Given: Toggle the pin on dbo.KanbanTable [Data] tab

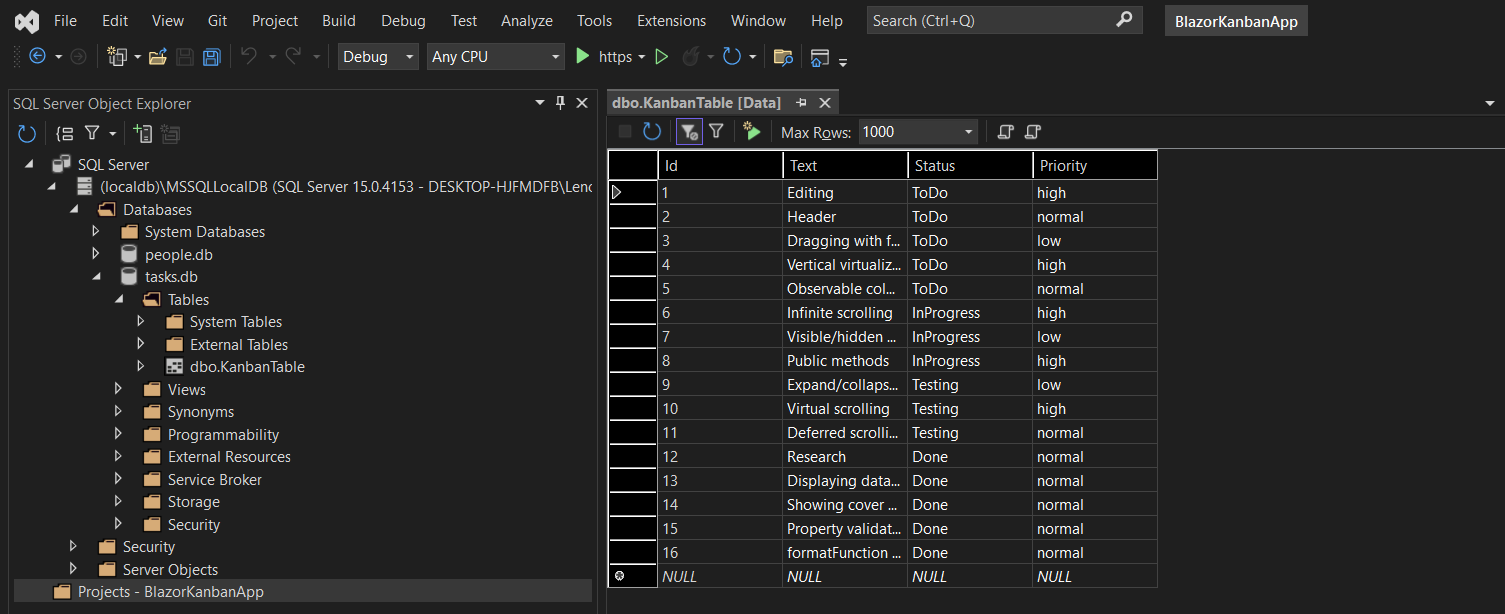Looking at the screenshot, I should [802, 102].
